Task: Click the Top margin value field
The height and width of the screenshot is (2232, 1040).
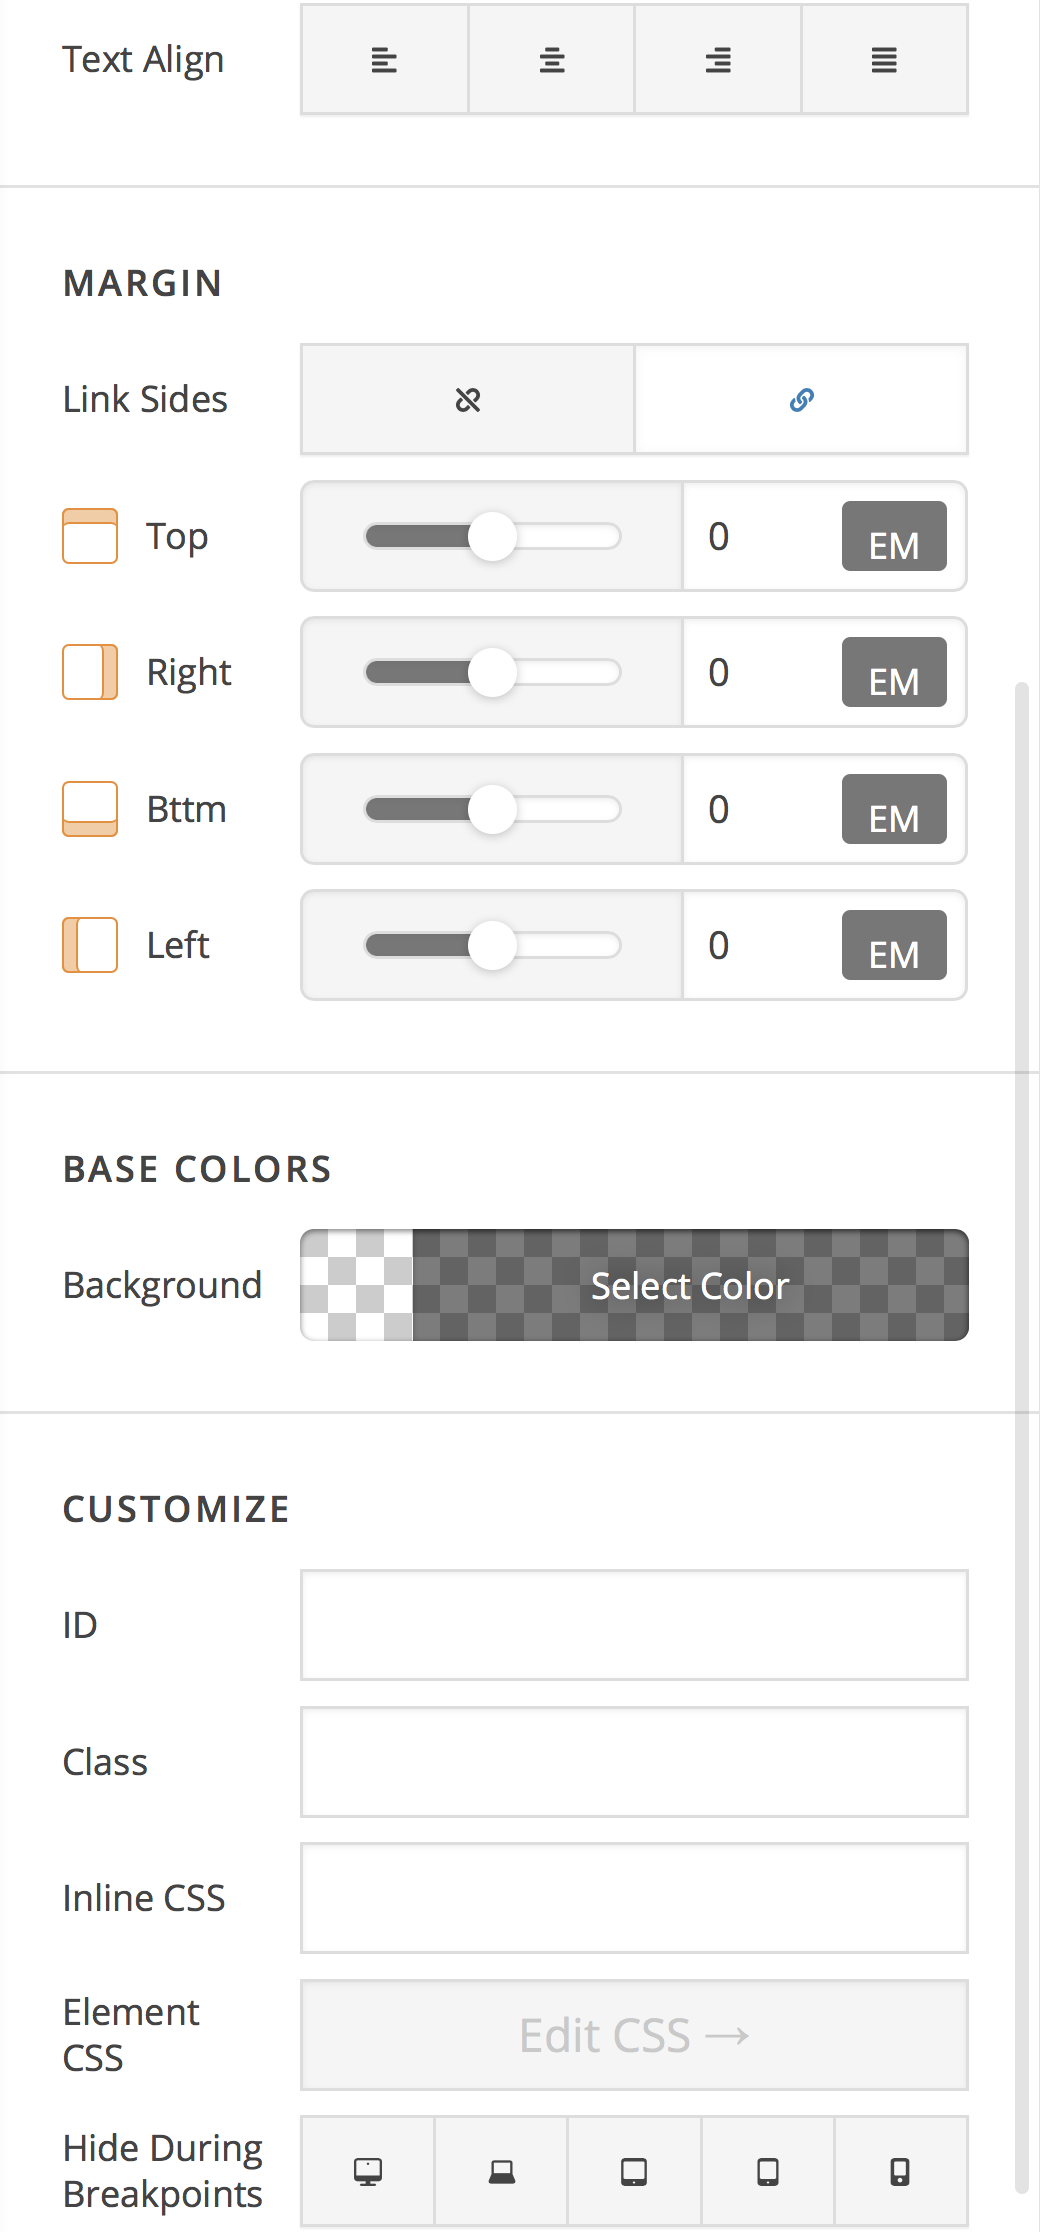Action: point(760,537)
